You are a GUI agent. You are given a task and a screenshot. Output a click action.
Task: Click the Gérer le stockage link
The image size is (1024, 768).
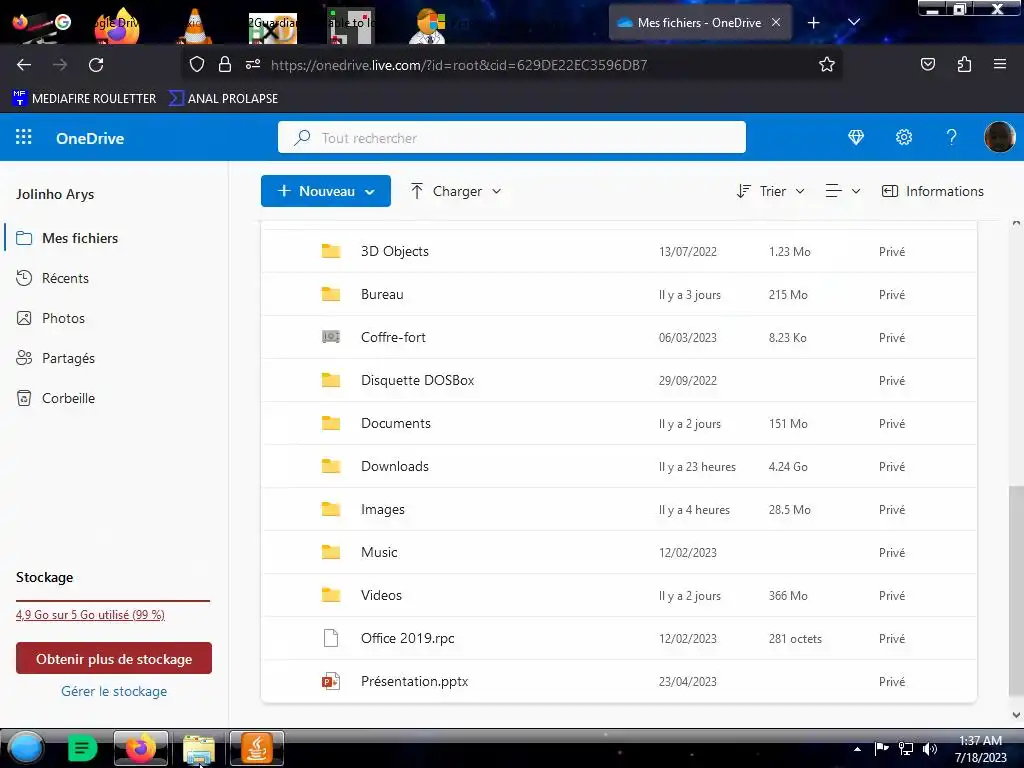114,691
